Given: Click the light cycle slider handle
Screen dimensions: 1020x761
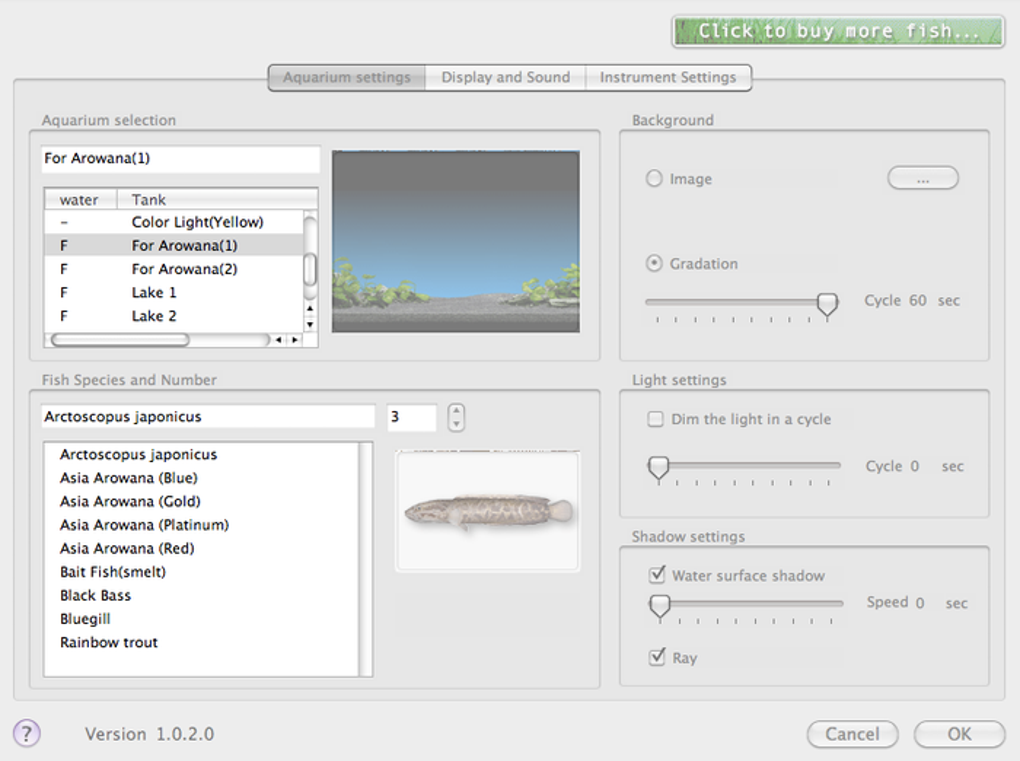Looking at the screenshot, I should click(x=658, y=467).
